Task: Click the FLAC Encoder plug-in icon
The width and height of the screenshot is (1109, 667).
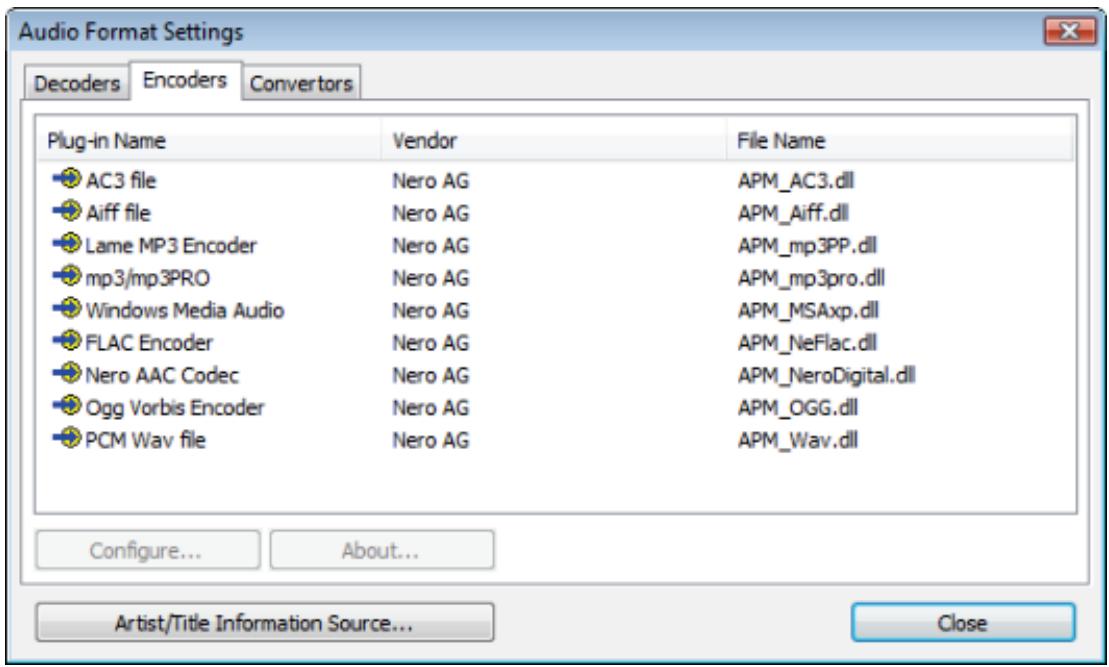Action: [x=67, y=342]
